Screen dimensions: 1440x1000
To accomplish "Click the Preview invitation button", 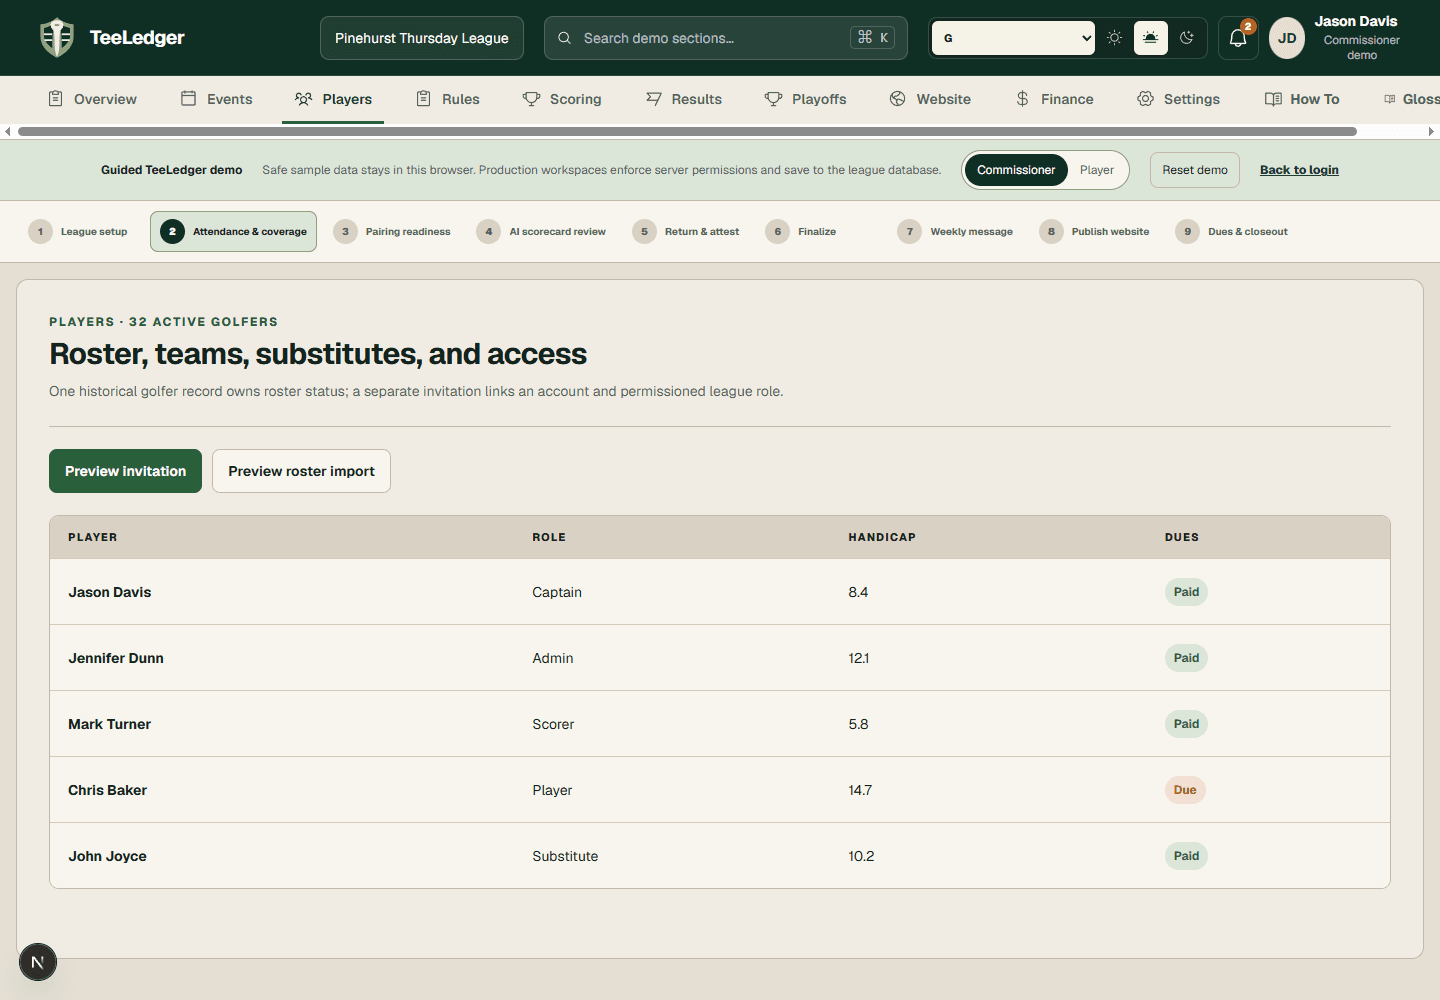I will 125,471.
